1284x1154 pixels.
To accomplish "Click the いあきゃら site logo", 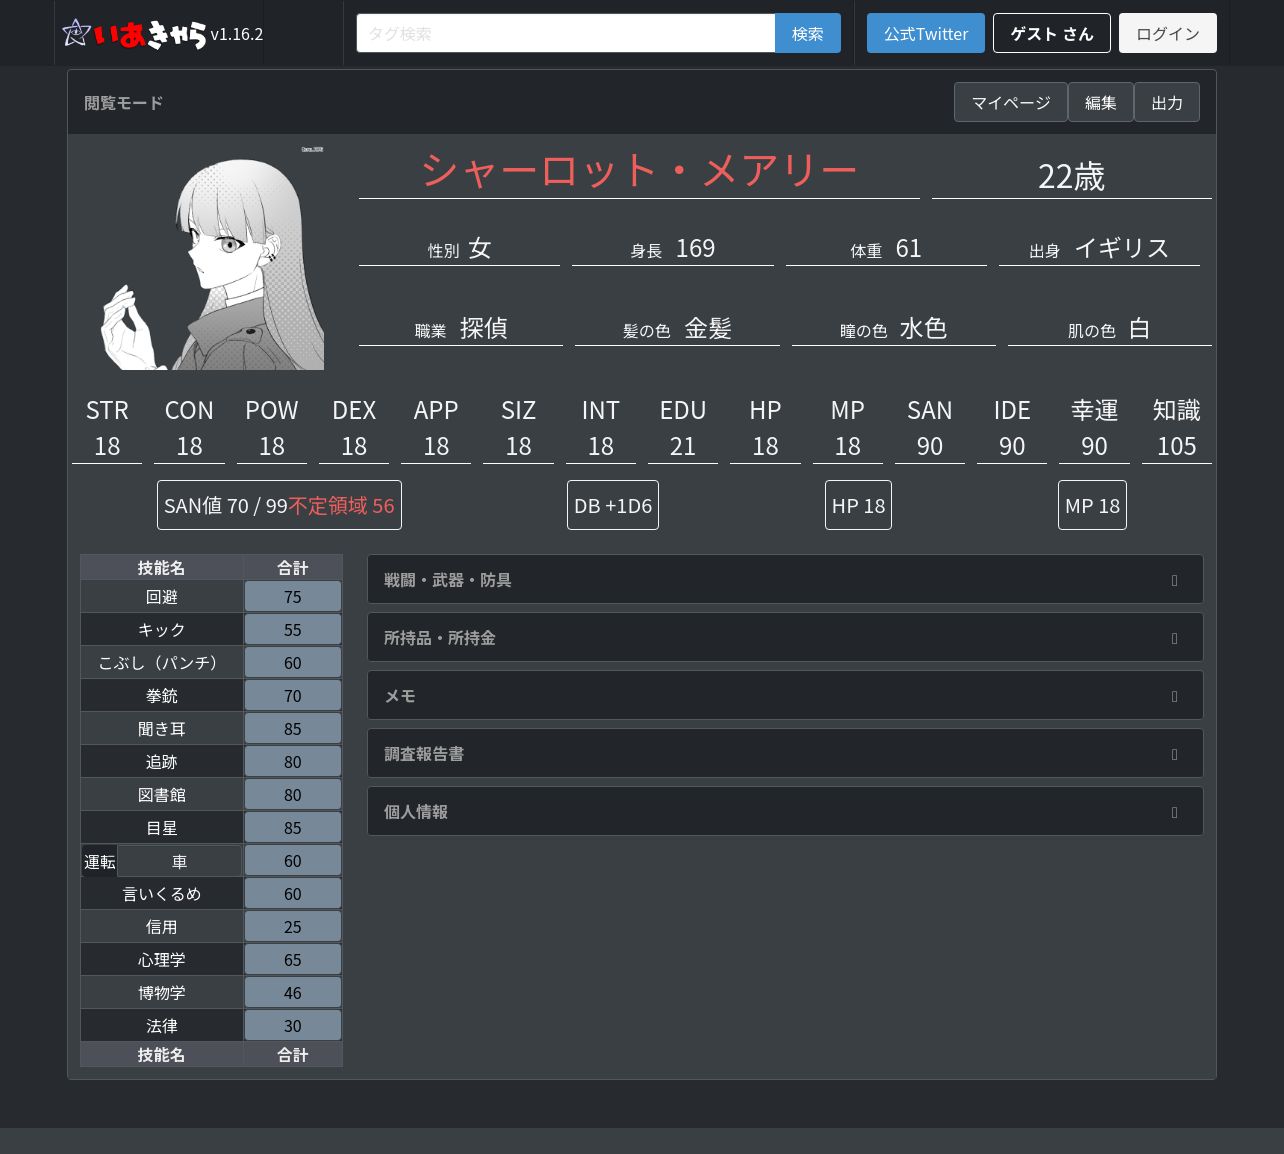I will 135,33.
